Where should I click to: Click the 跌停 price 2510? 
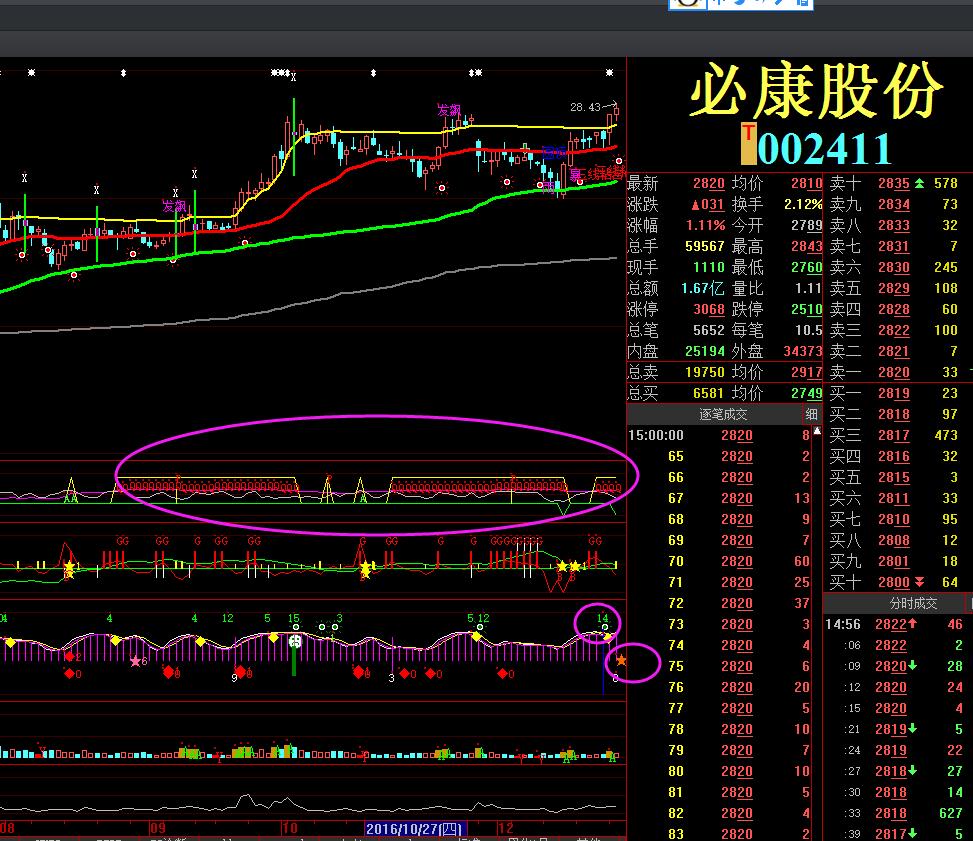[807, 309]
